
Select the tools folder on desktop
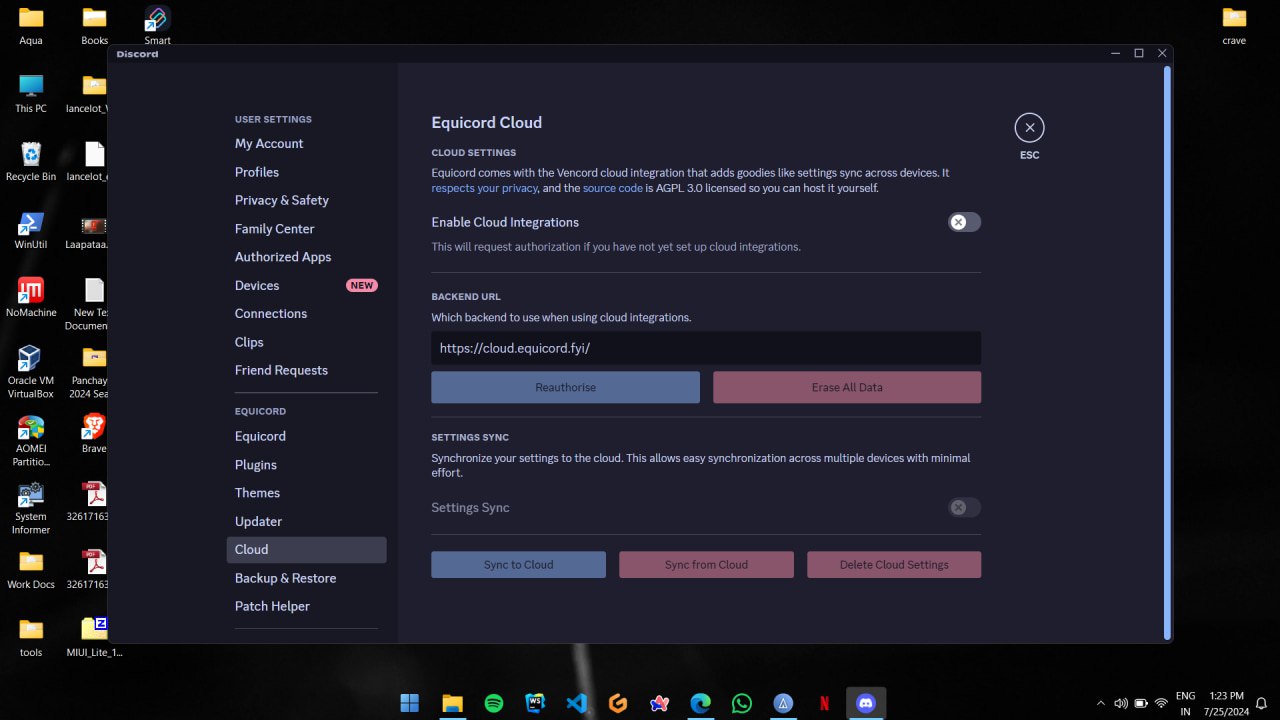[x=31, y=637]
